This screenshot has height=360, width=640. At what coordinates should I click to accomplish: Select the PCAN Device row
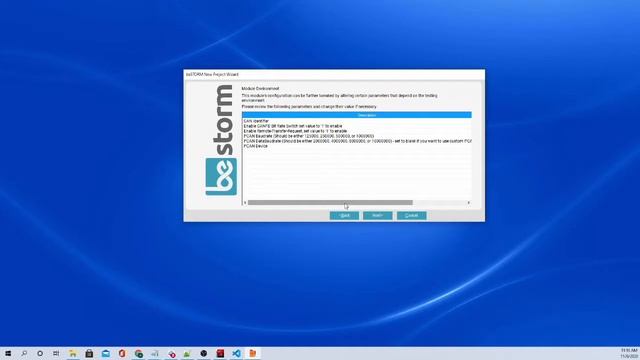point(357,146)
